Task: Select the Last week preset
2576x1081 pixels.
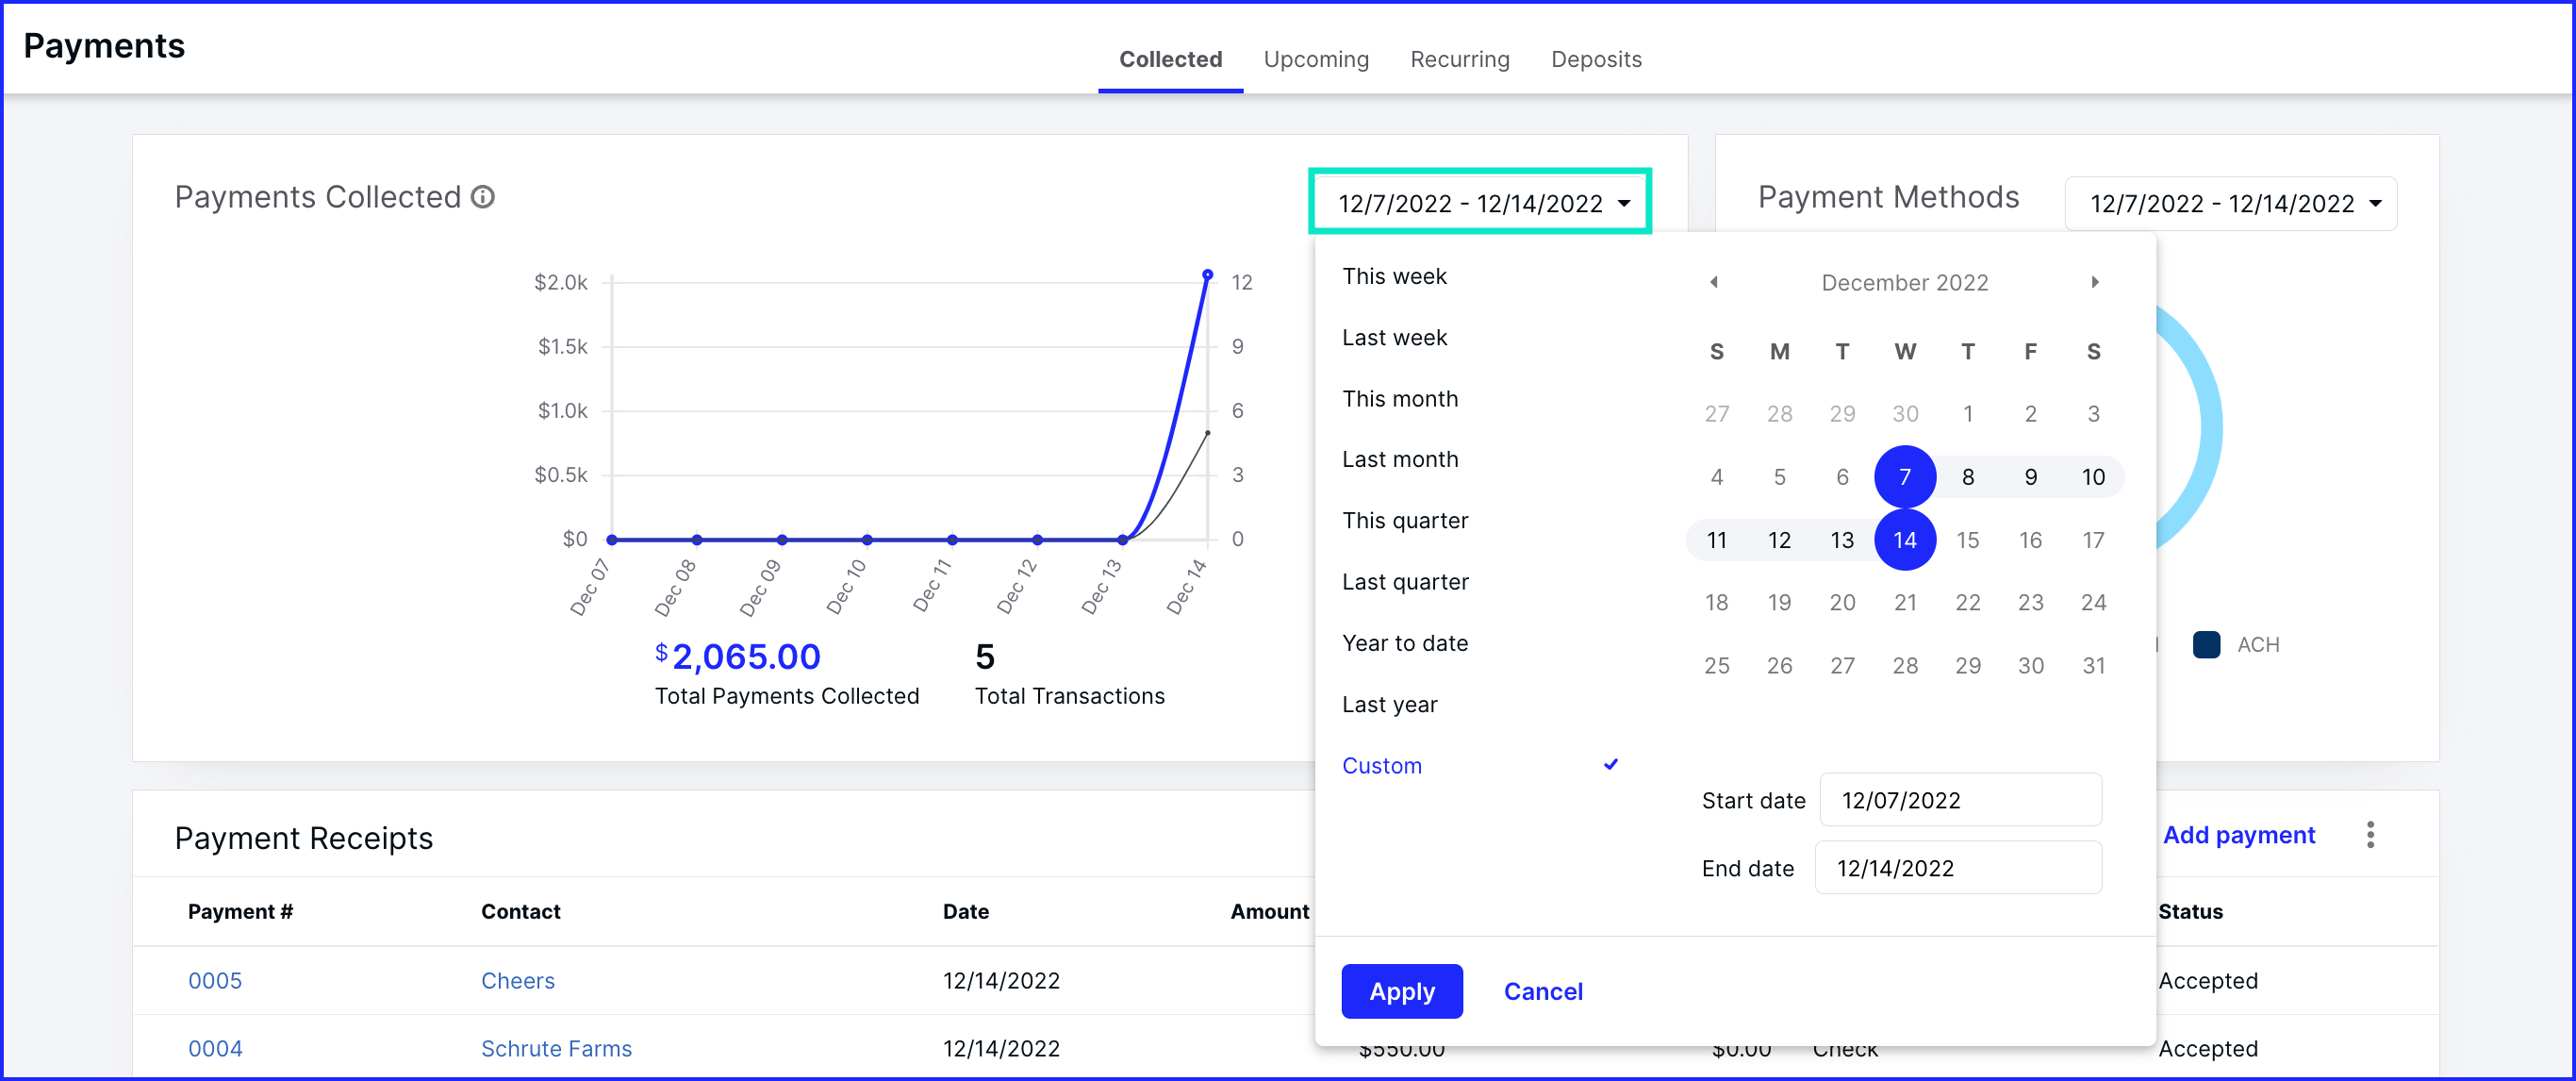Action: pos(1394,338)
